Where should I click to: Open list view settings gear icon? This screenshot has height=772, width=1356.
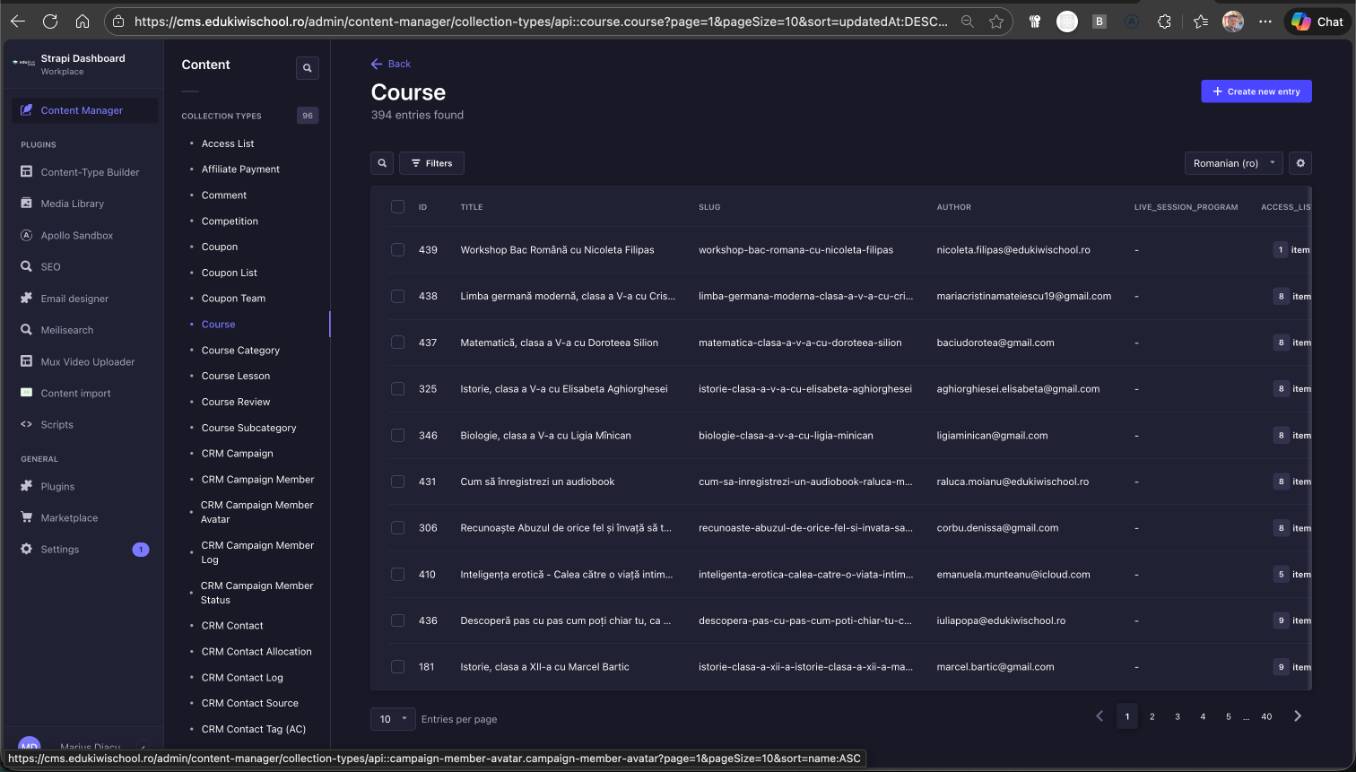tap(1300, 163)
